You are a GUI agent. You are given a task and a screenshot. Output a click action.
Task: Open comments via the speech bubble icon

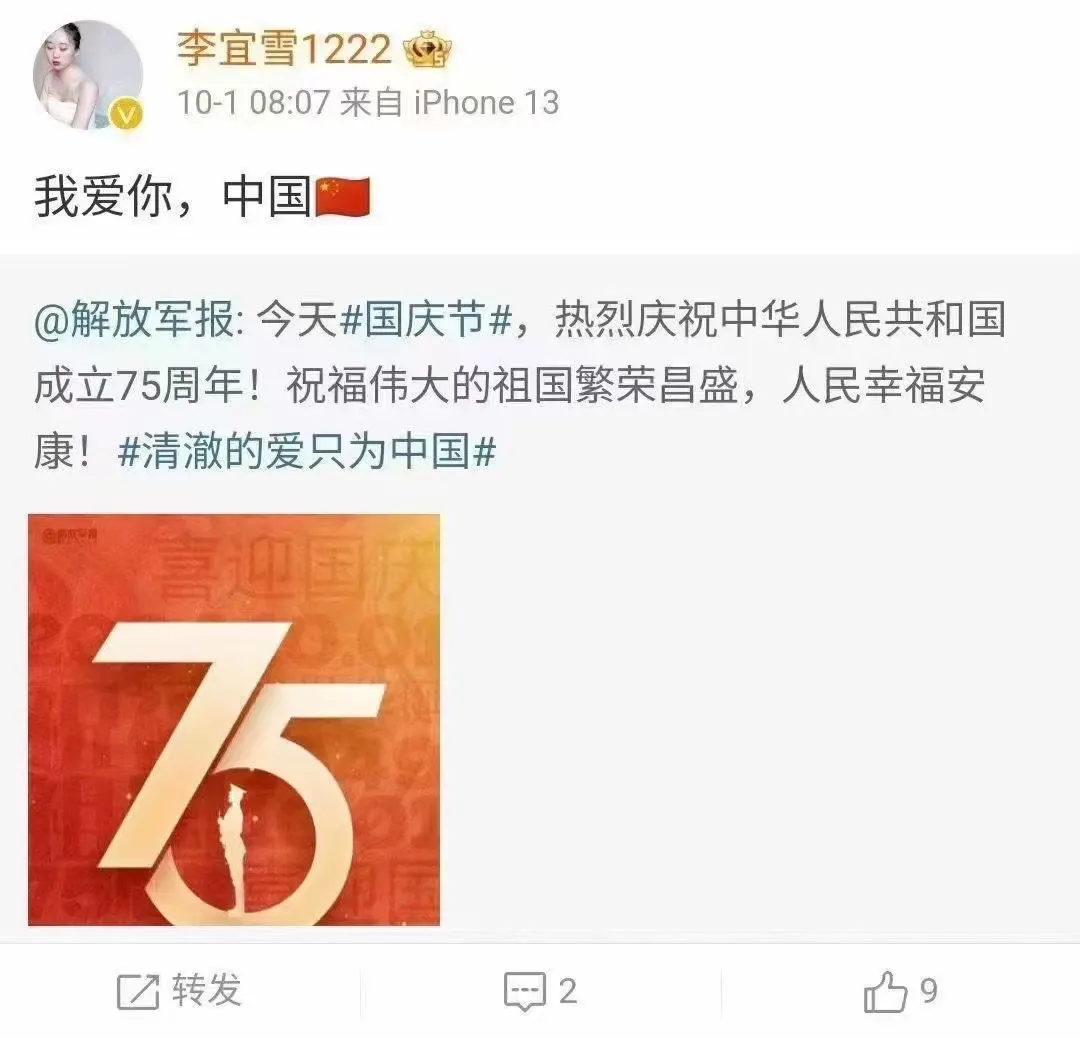coord(525,992)
